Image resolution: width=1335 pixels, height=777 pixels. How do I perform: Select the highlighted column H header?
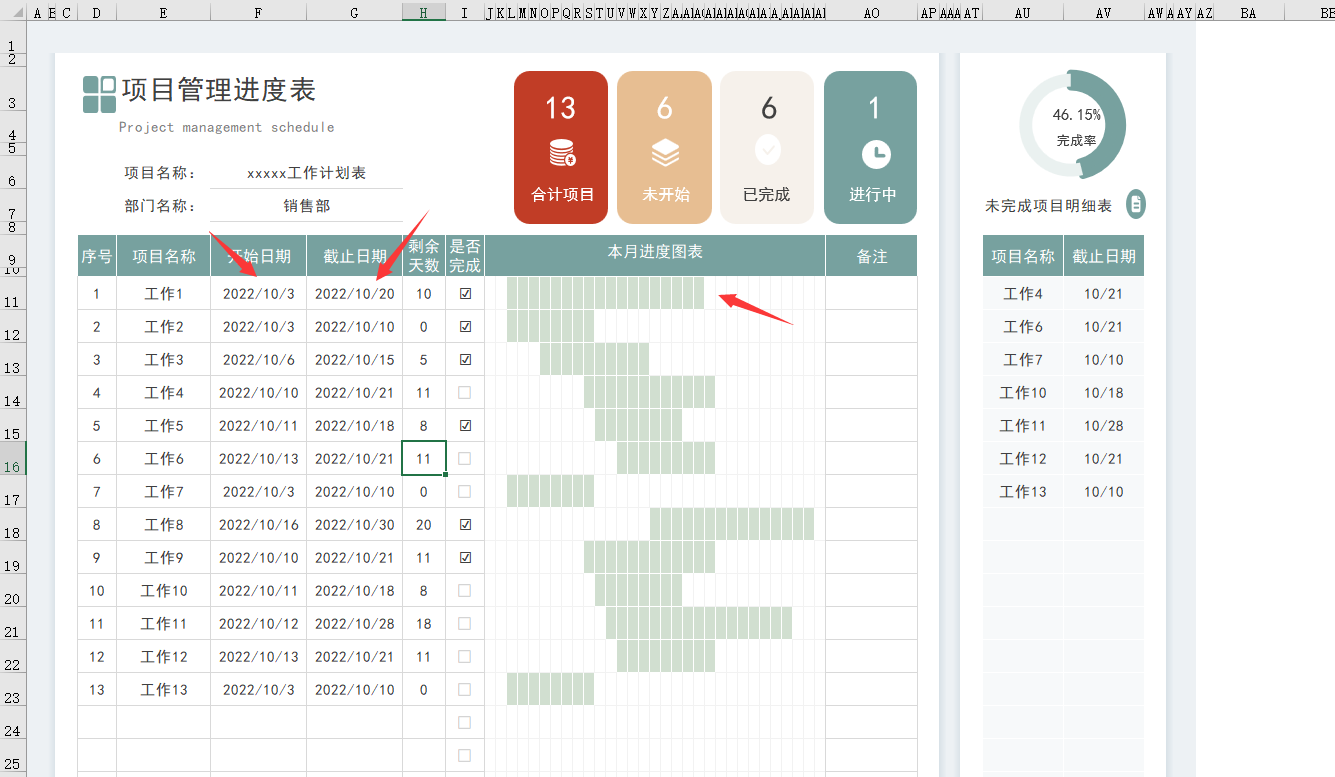[424, 12]
